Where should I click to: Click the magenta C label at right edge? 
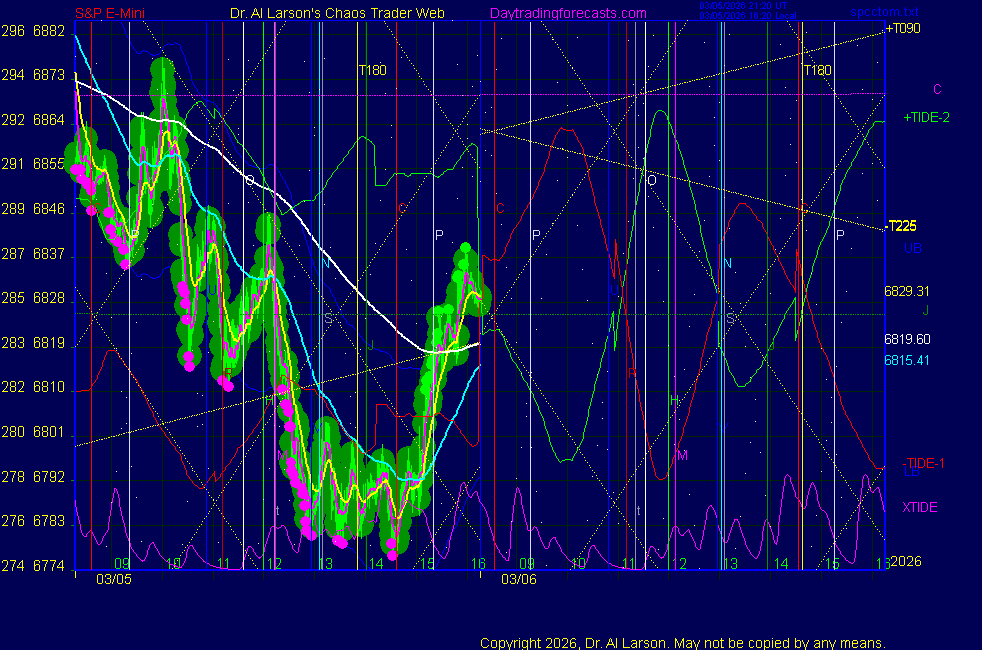(937, 89)
